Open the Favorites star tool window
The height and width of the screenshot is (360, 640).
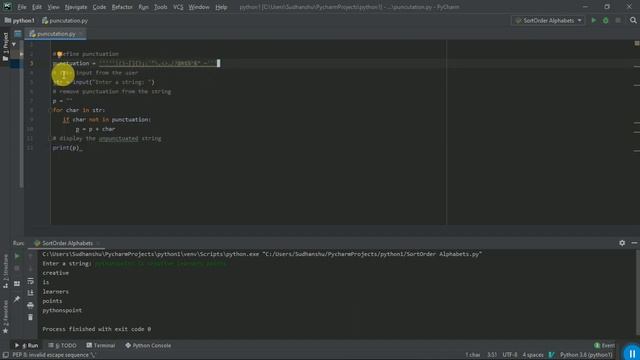click(5, 317)
